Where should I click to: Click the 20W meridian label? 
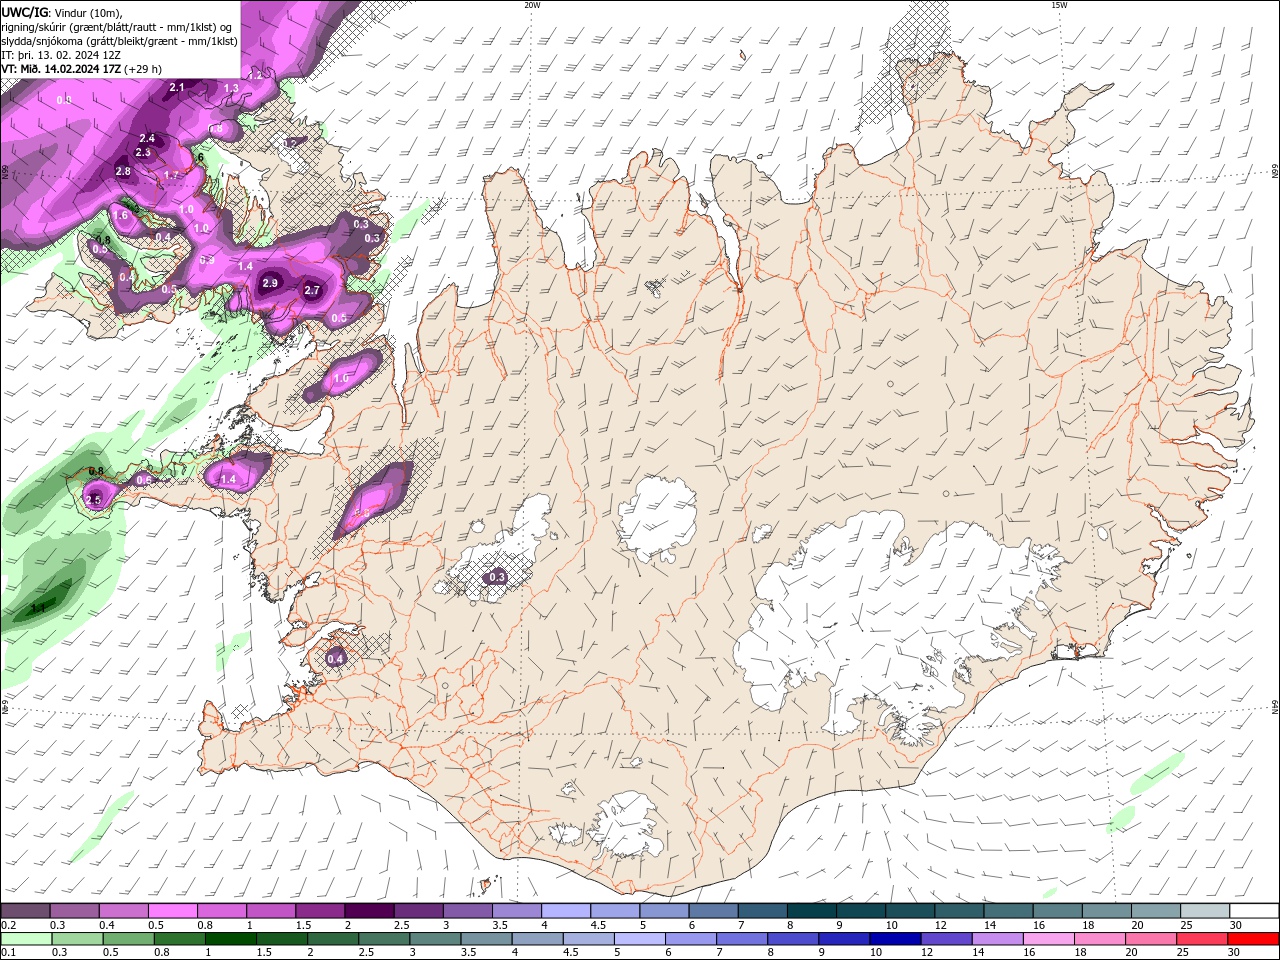532,5
